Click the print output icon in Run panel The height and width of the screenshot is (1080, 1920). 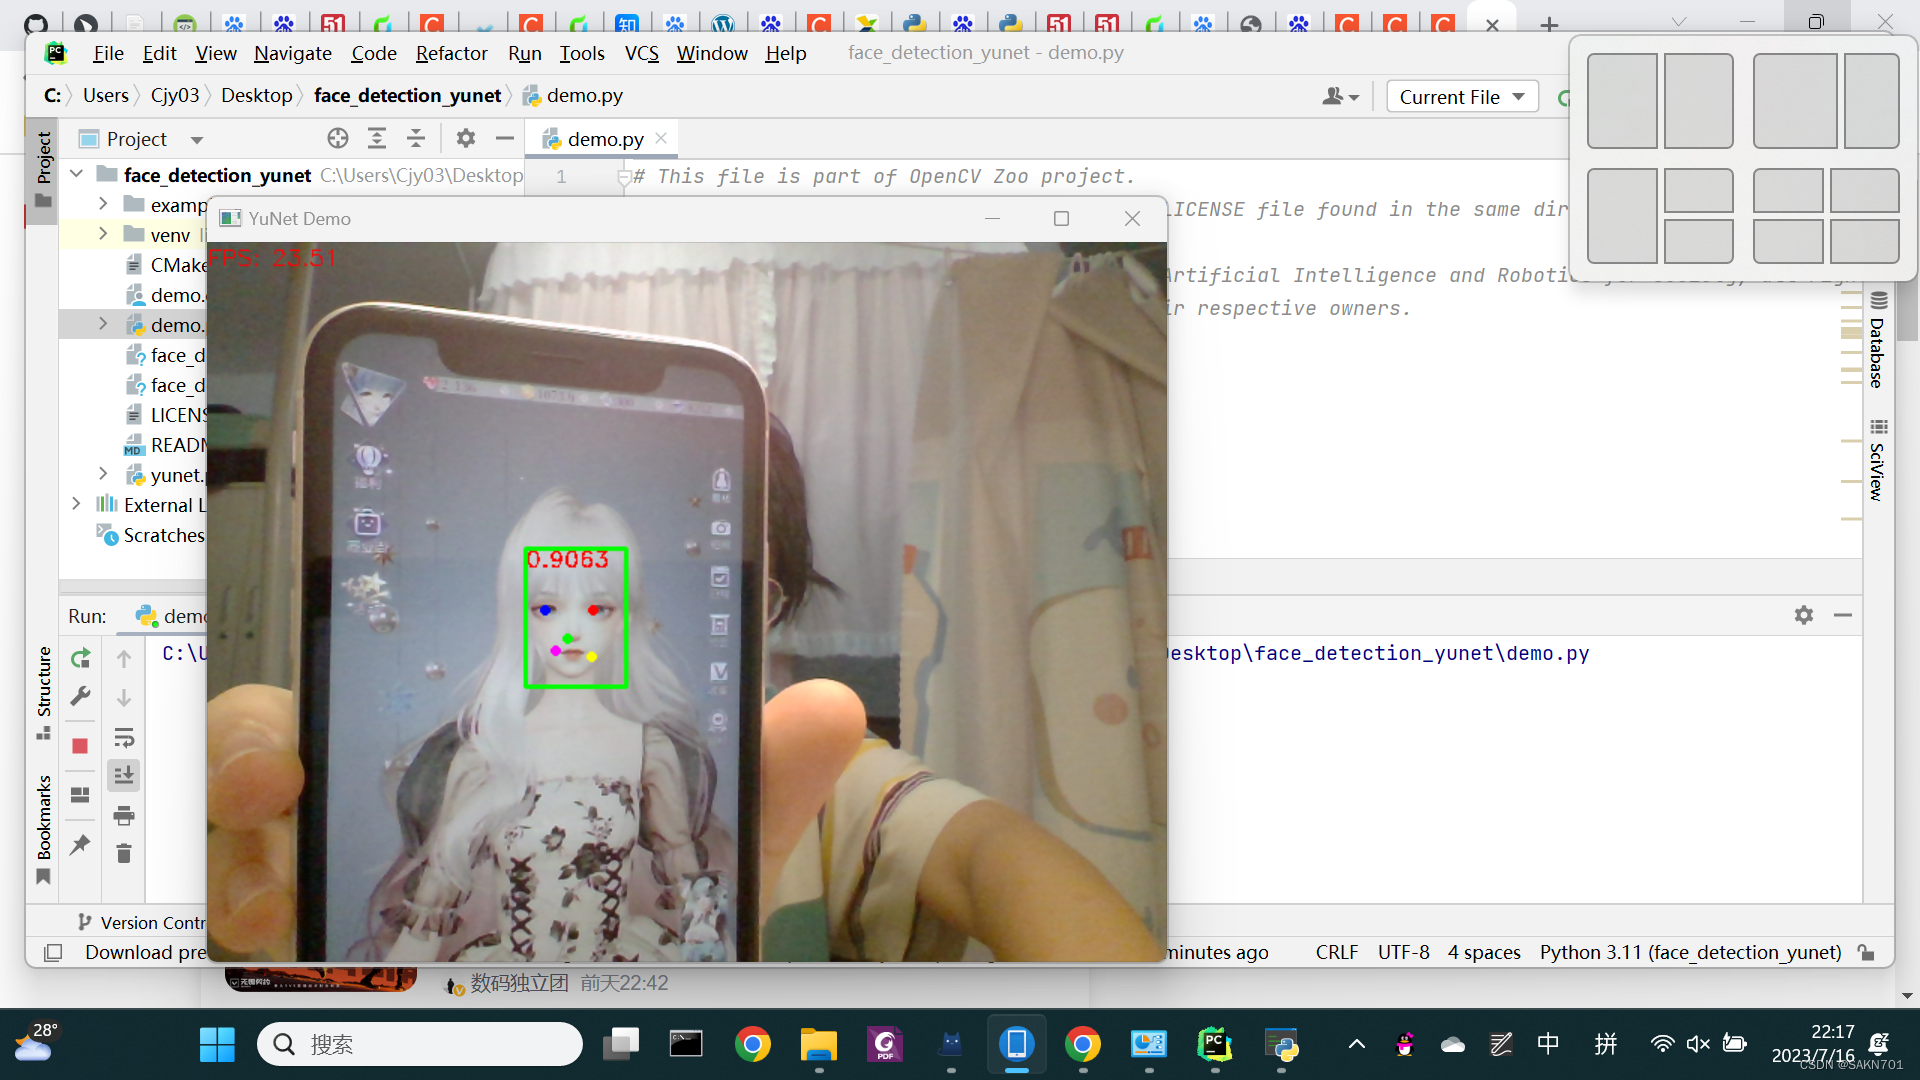pos(124,816)
